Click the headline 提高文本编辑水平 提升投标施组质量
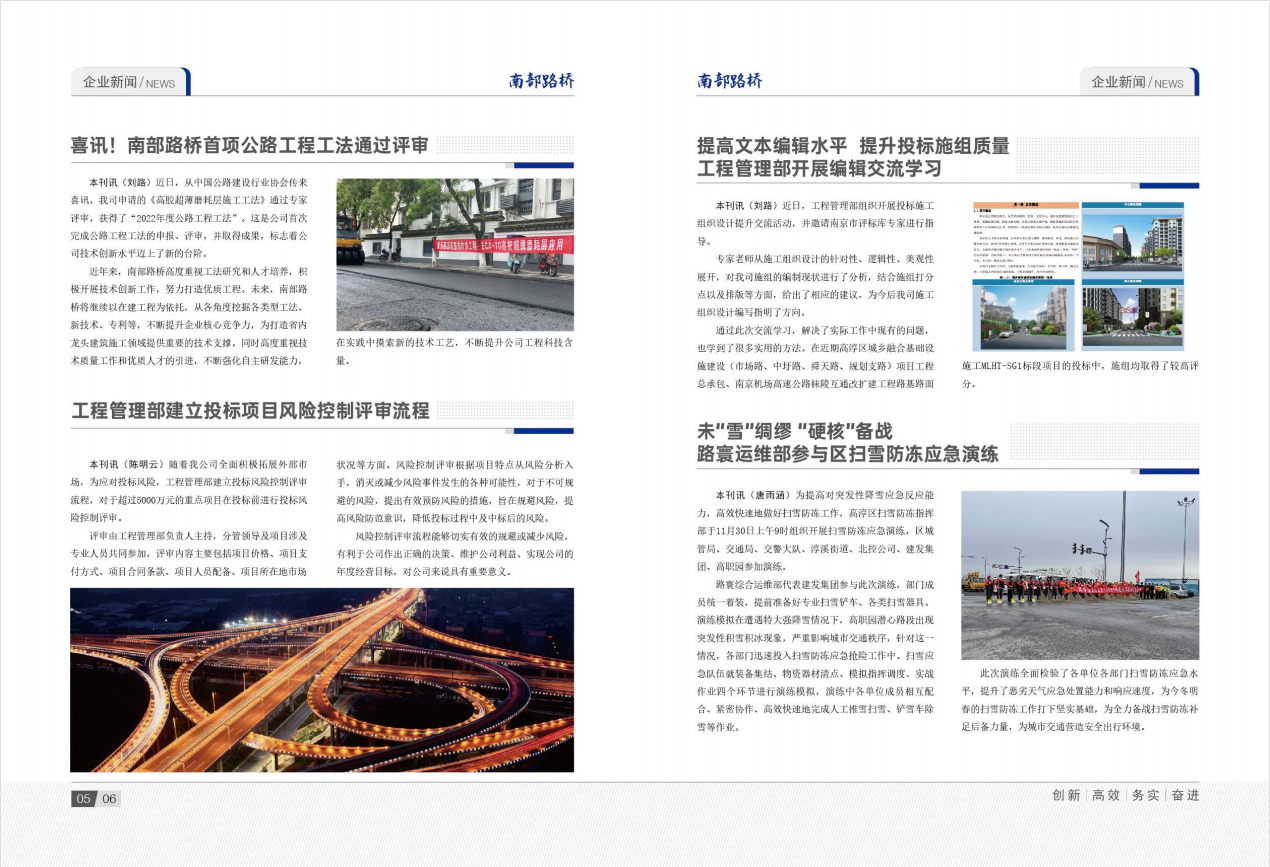 (853, 146)
